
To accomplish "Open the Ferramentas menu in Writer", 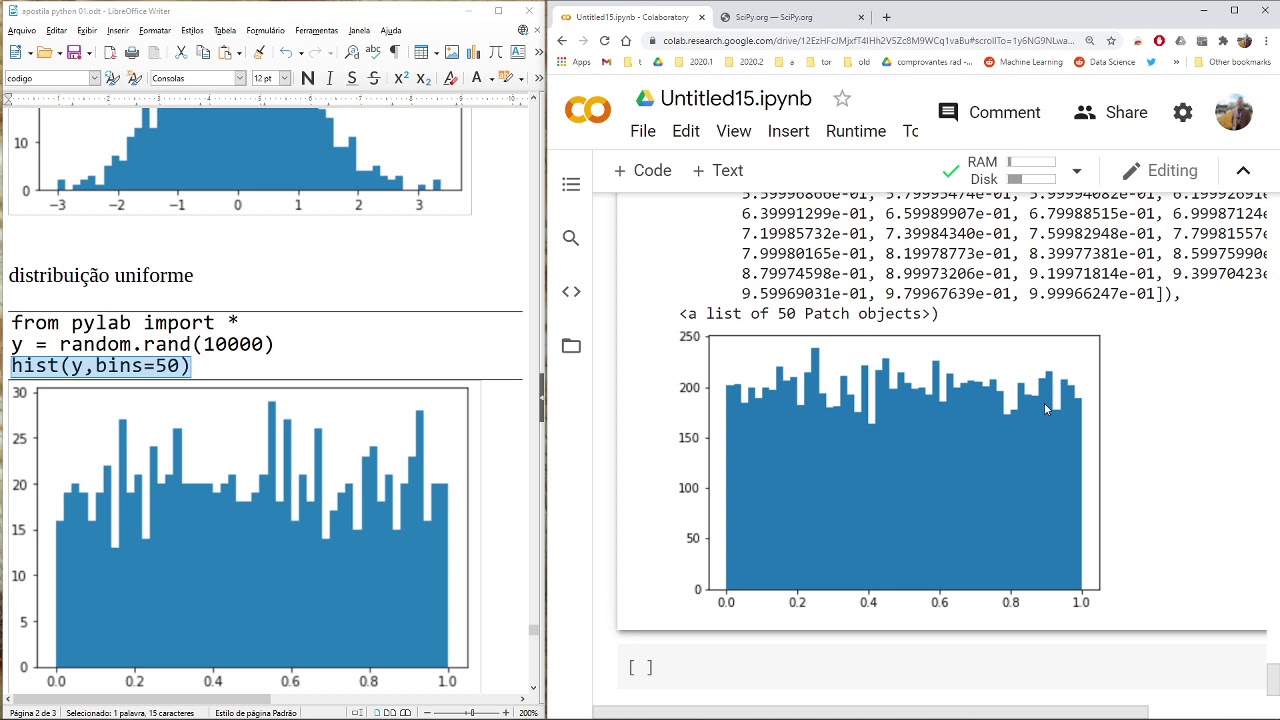I will (x=316, y=30).
